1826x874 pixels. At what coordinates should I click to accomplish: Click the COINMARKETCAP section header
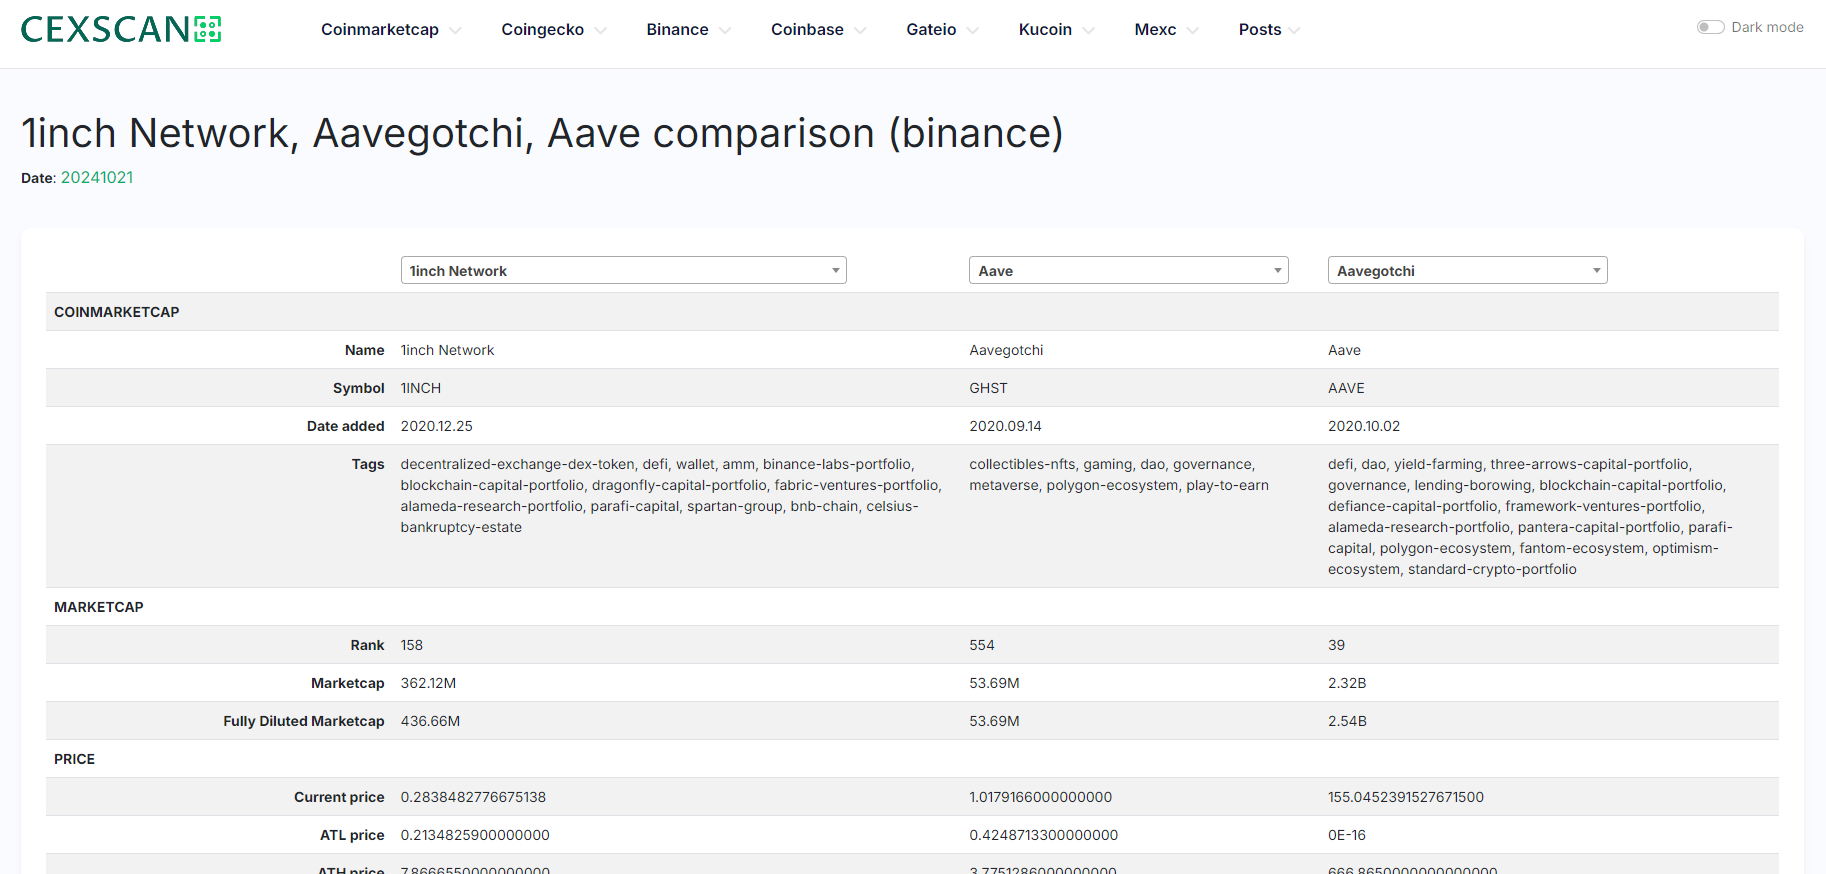[x=117, y=312]
